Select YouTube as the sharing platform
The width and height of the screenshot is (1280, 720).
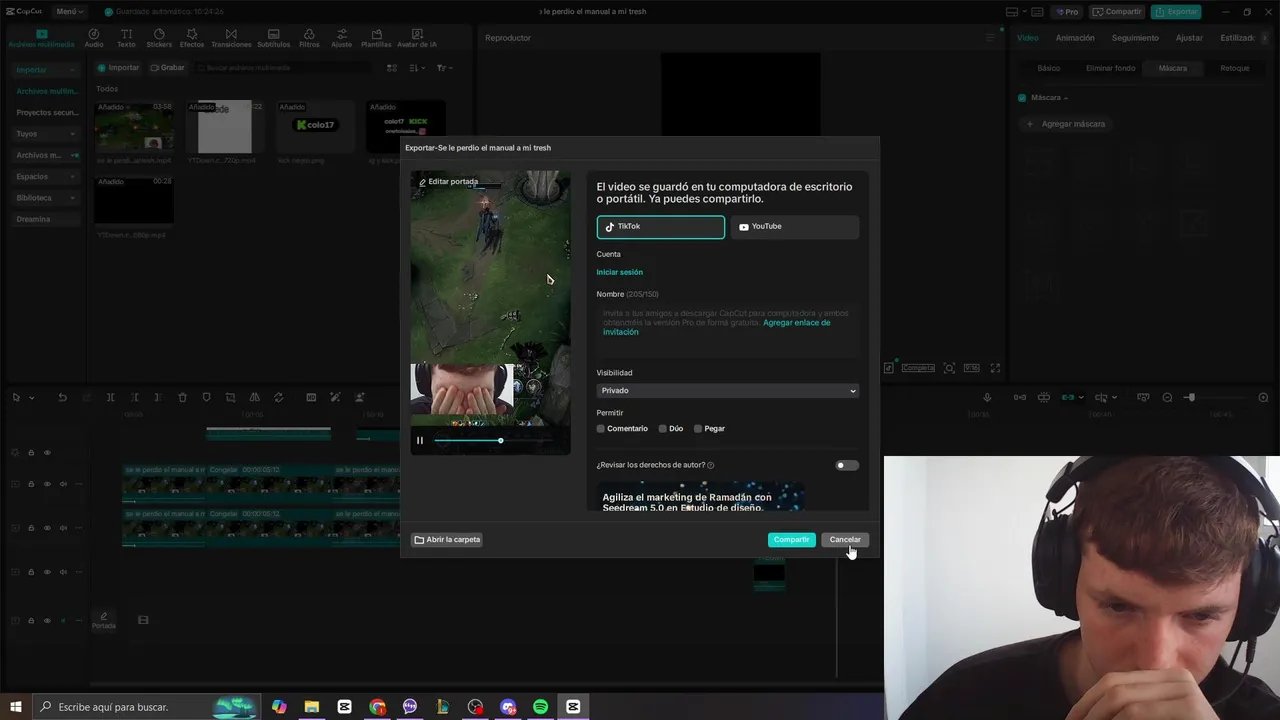[x=794, y=227]
